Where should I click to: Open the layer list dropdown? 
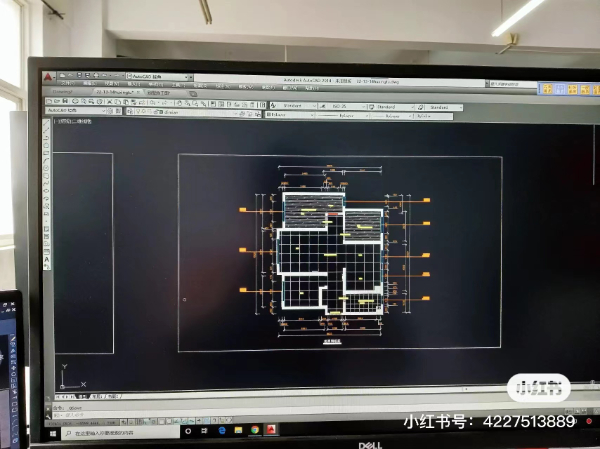pyautogui.click(x=186, y=112)
